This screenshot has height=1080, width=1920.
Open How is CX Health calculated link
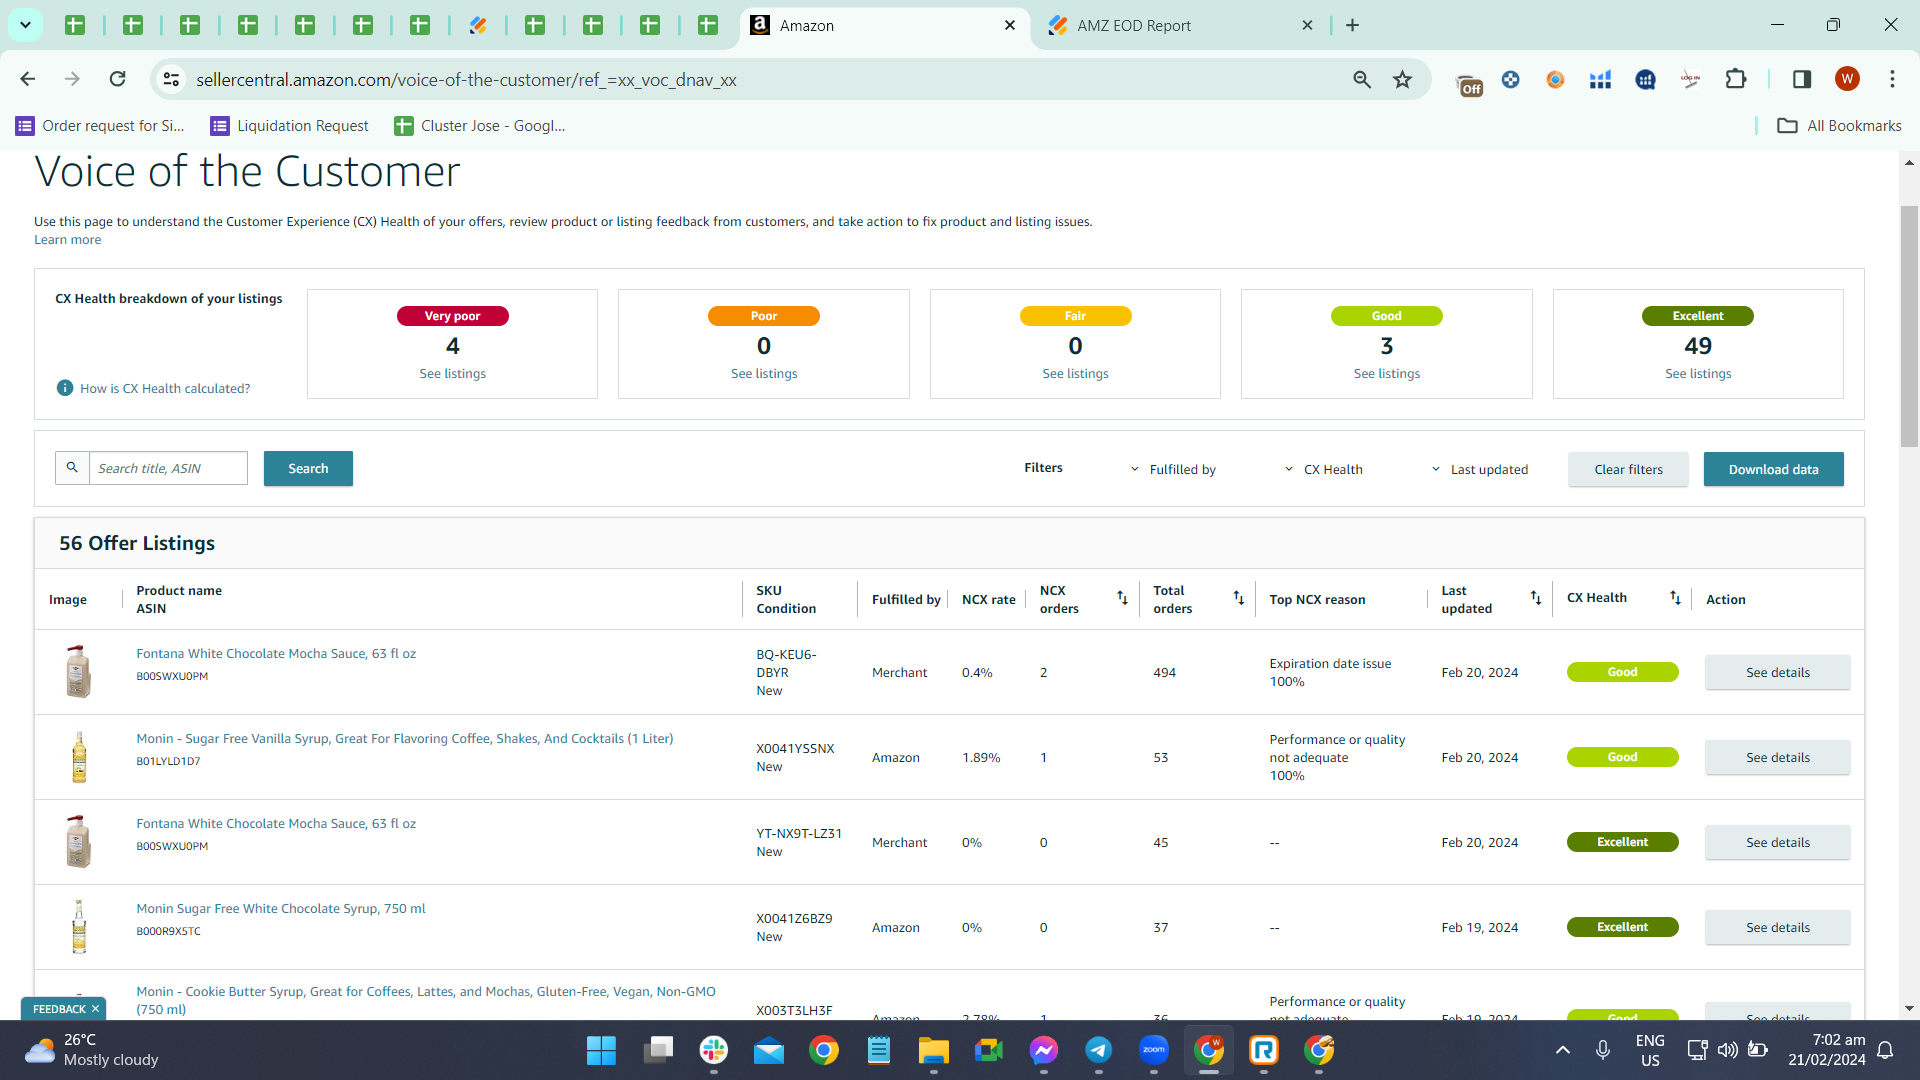(x=165, y=389)
